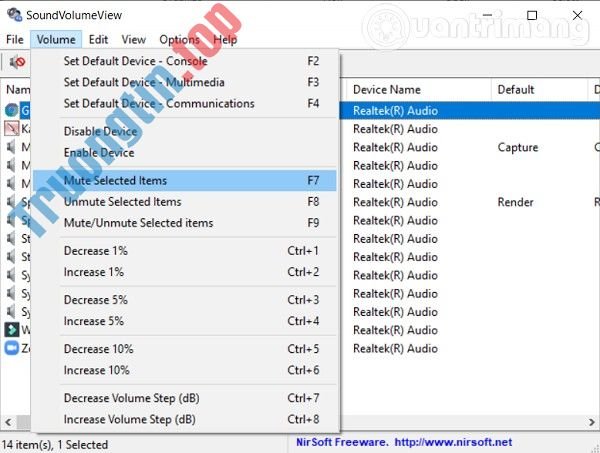The width and height of the screenshot is (600, 453).
Task: Click the SoundVolumeView title bar icon
Action: [15, 15]
